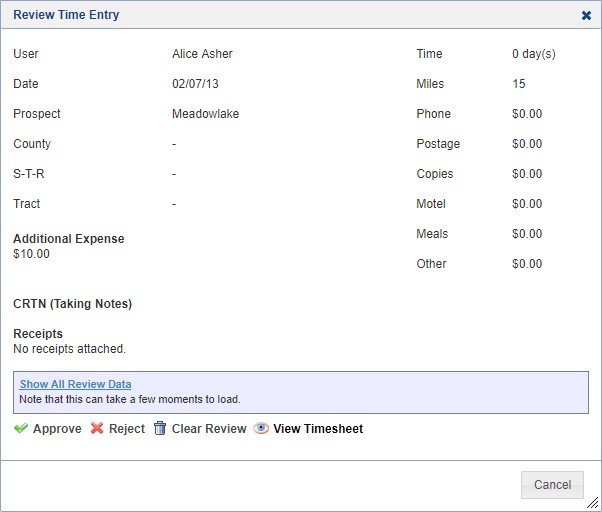
Task: Click the Other amount $0.00
Action: tap(527, 264)
